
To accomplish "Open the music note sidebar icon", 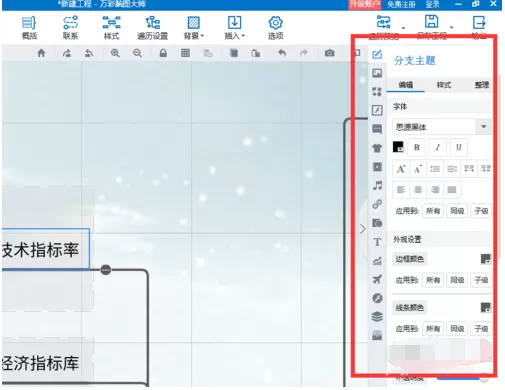I will [377, 185].
